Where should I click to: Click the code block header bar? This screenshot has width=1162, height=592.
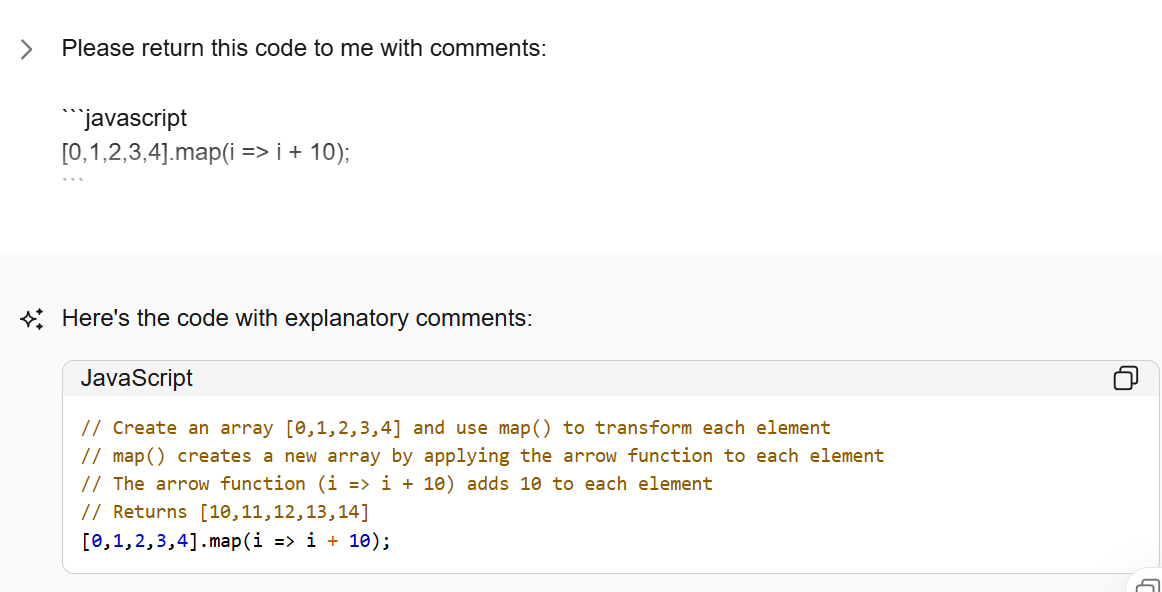tap(600, 378)
